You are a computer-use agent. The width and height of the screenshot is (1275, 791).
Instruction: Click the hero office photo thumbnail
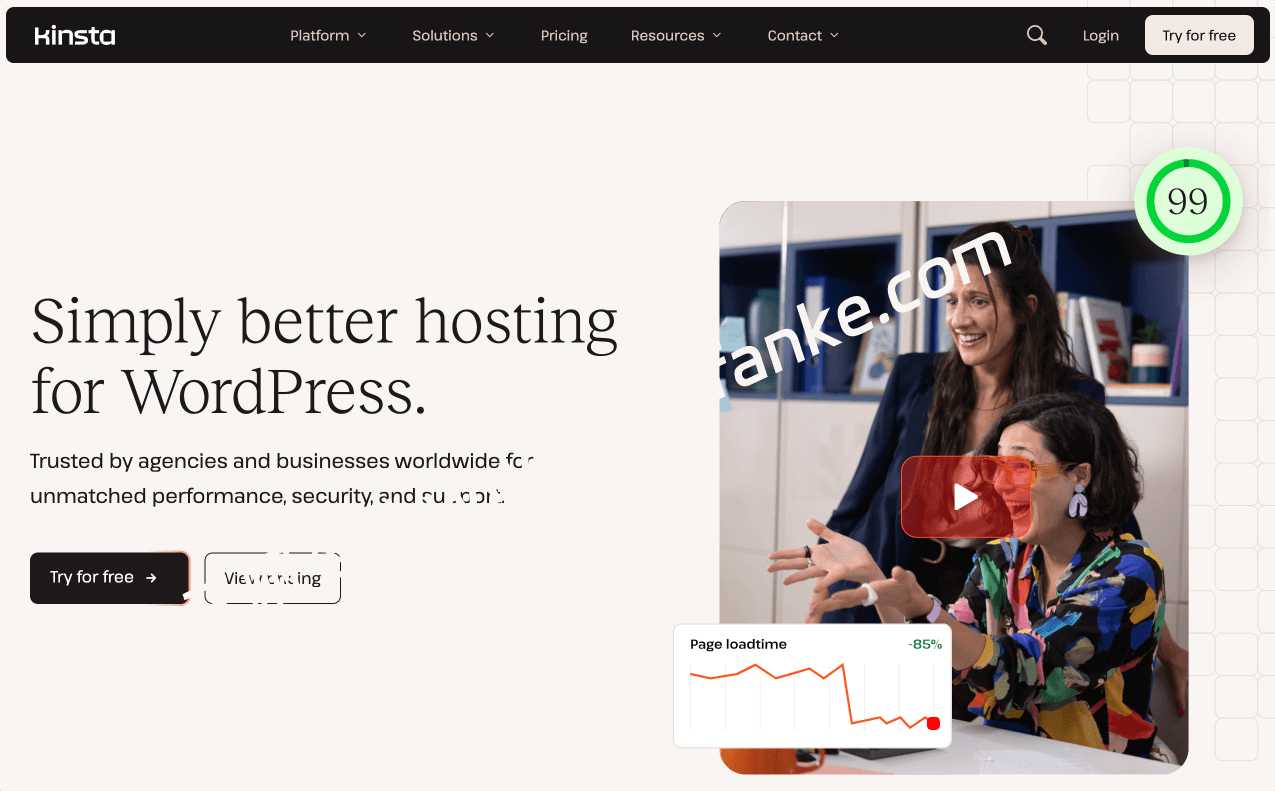coord(953,487)
